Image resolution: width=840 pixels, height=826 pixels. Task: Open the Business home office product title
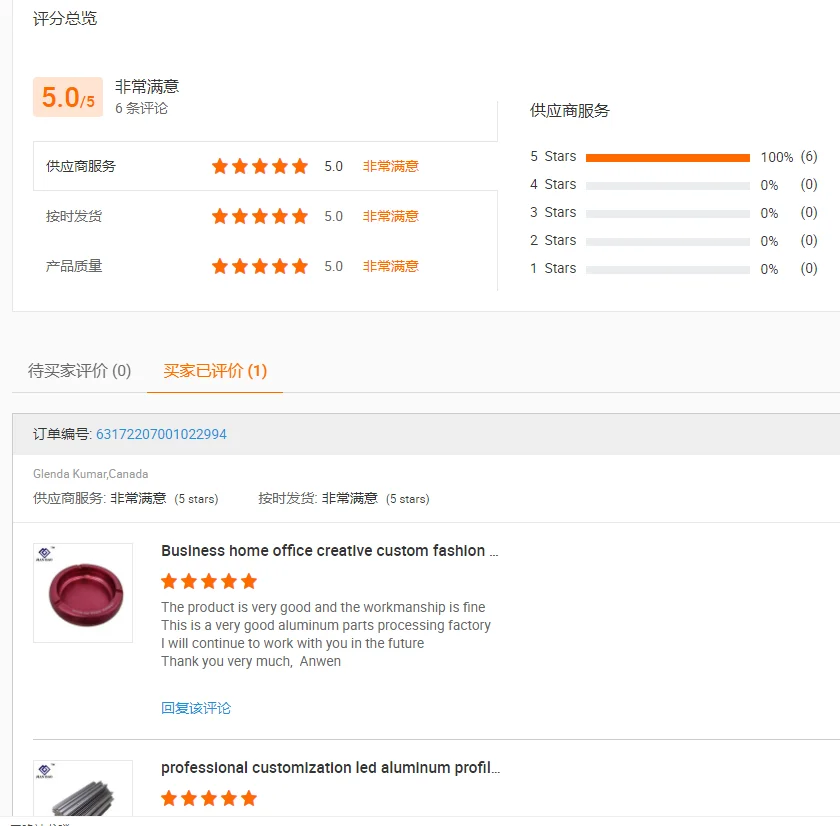(329, 551)
